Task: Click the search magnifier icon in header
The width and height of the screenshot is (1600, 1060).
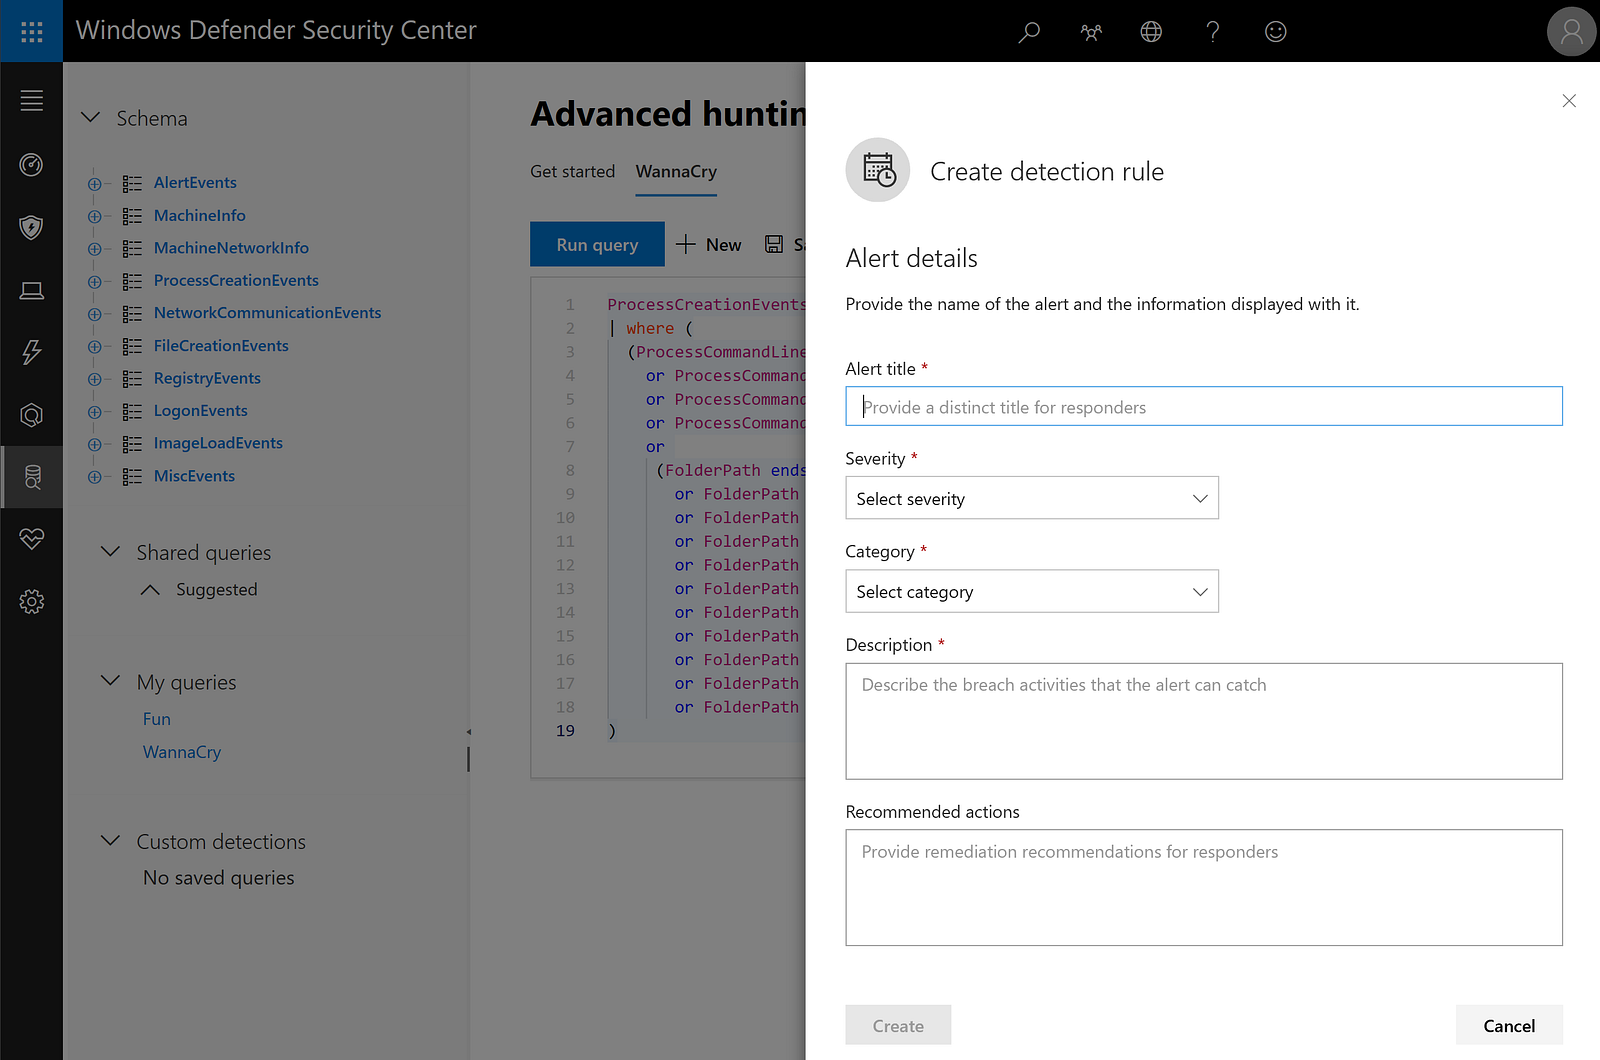Action: click(x=1029, y=32)
